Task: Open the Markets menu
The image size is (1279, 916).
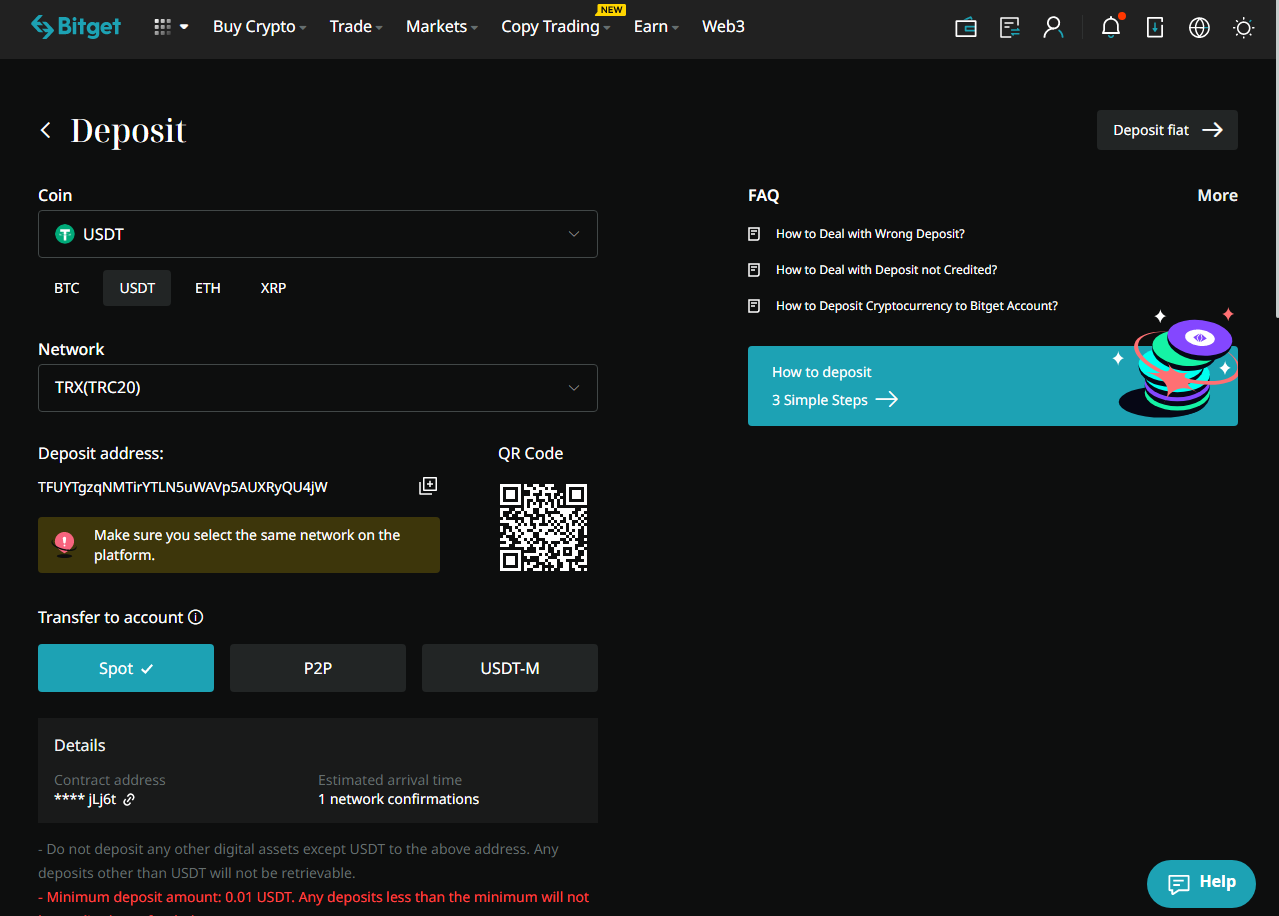Action: 442,27
